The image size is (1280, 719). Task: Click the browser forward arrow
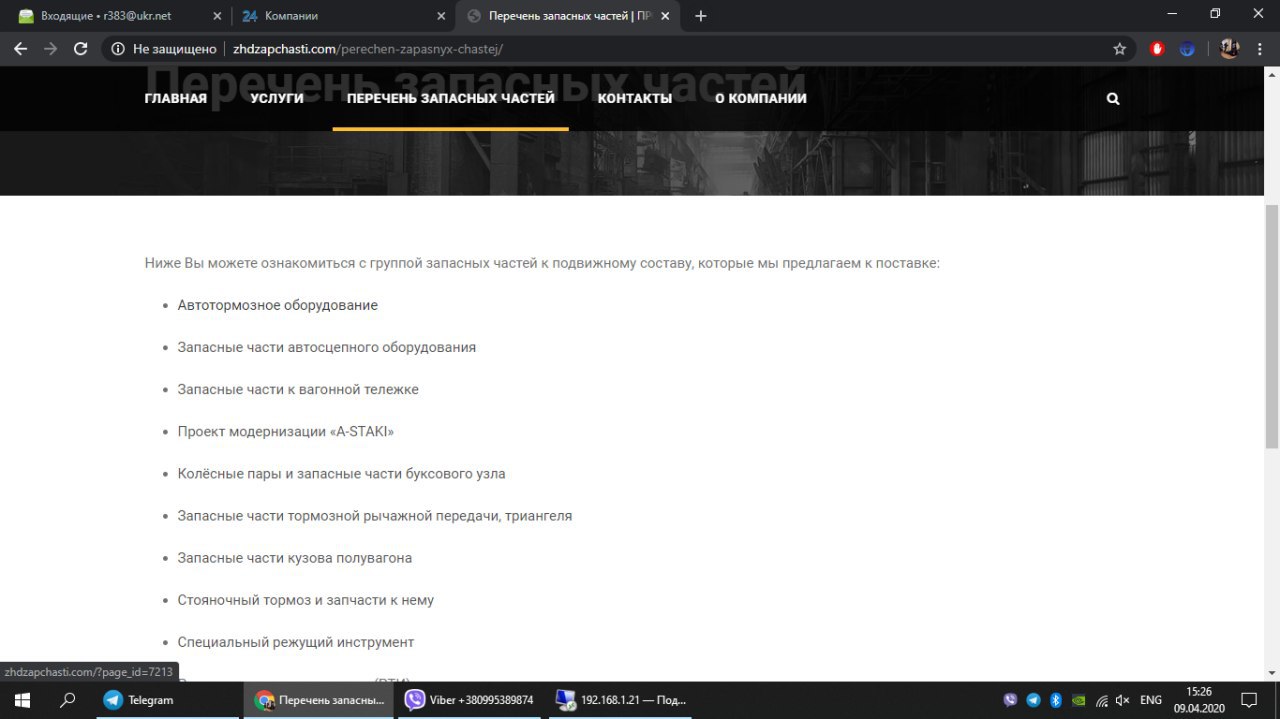[51, 48]
